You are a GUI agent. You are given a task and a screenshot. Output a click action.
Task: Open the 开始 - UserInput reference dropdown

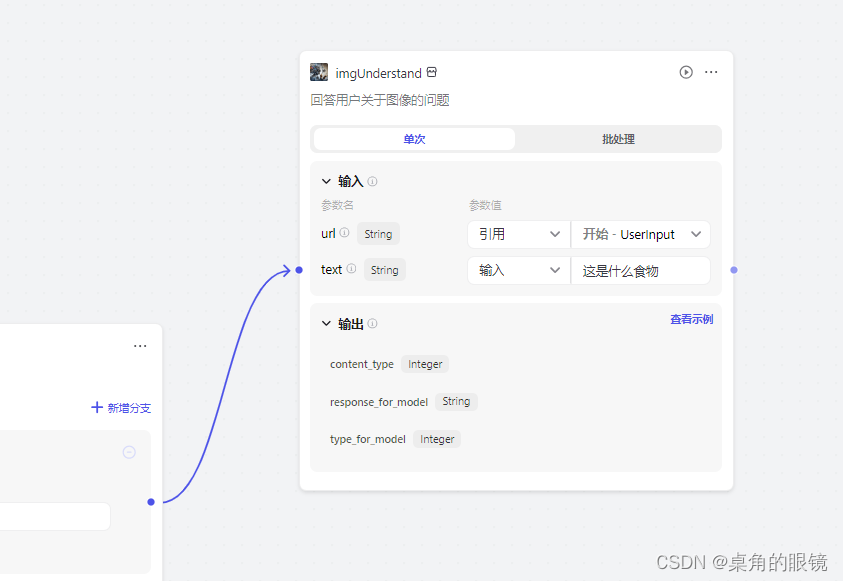pyautogui.click(x=641, y=234)
